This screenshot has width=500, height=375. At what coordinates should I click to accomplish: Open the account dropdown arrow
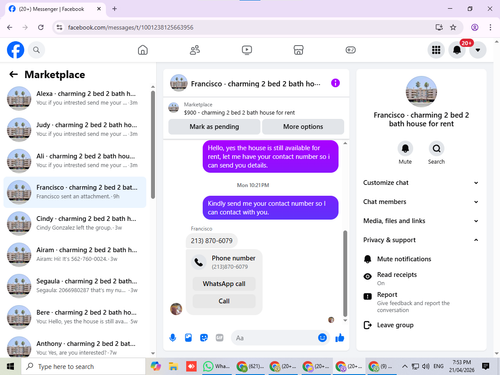[478, 50]
